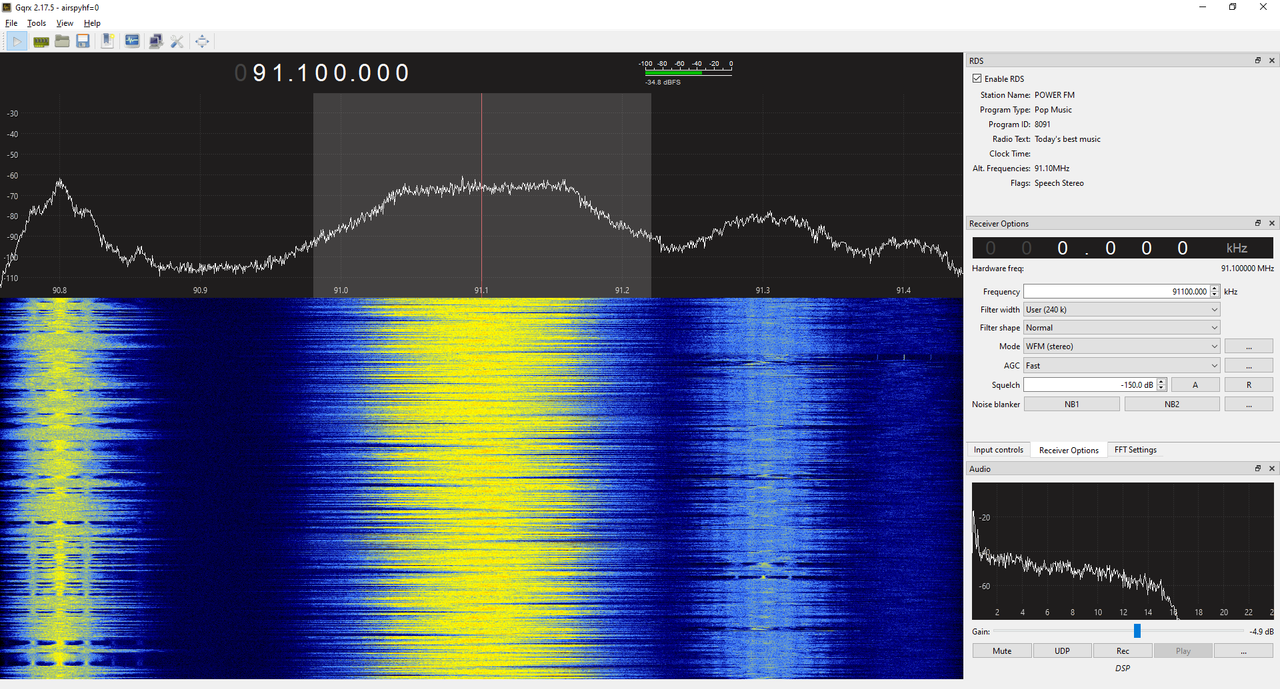Open audio options ... button beside Play
1280x689 pixels.
point(1244,651)
